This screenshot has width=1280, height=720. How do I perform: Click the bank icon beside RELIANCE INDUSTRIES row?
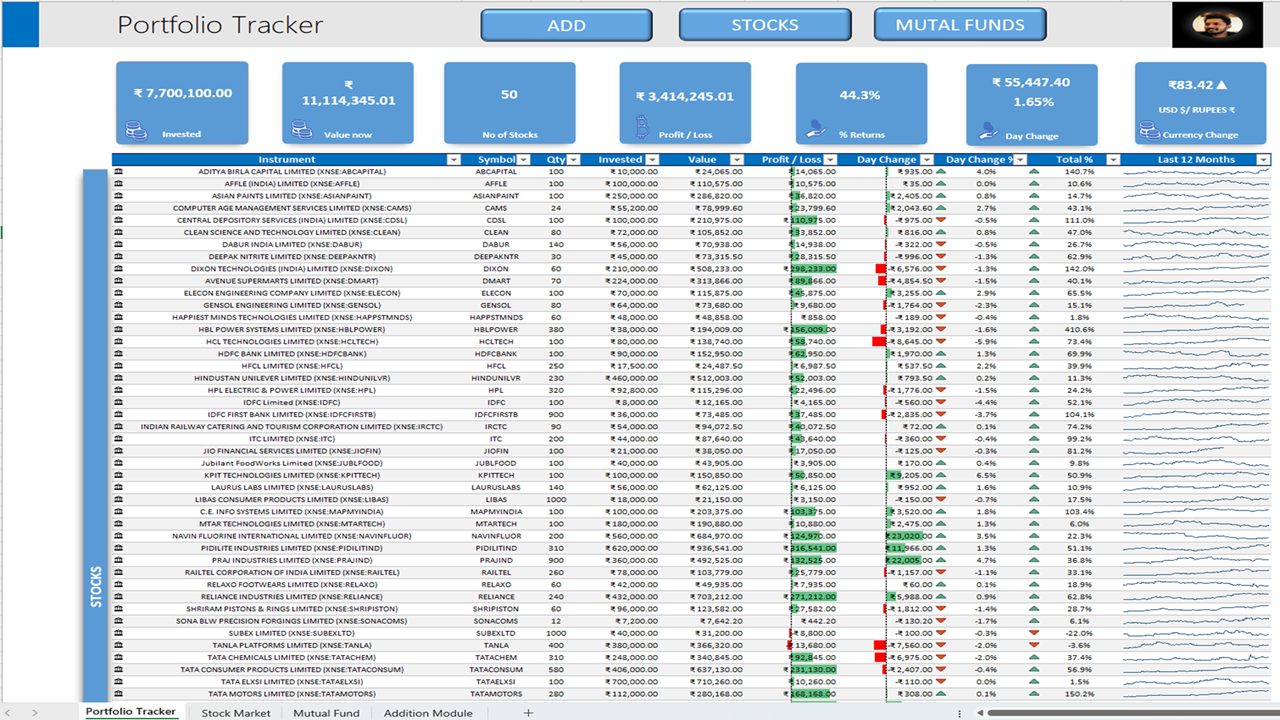119,597
